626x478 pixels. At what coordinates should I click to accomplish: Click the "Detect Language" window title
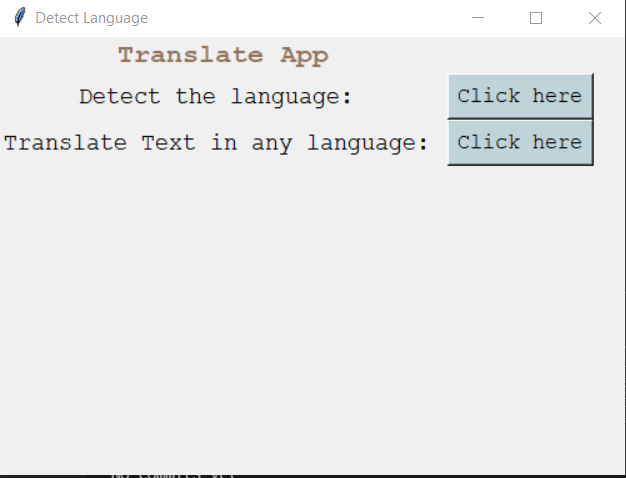[x=91, y=18]
